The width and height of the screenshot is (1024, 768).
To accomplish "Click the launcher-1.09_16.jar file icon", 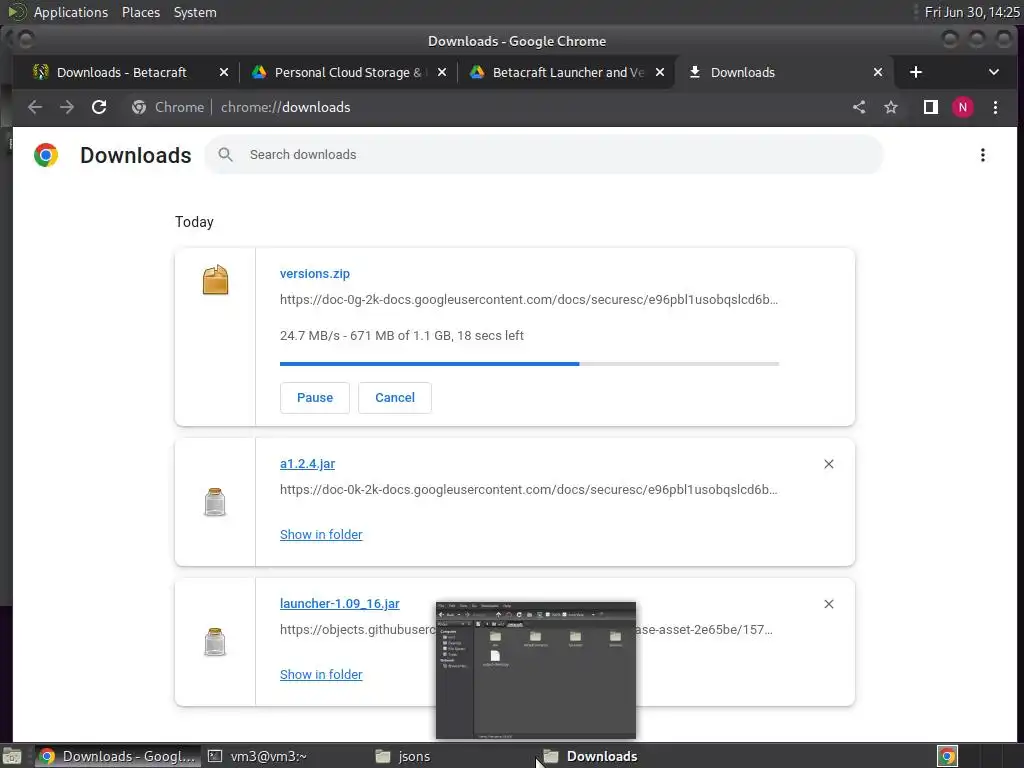I will [x=215, y=642].
